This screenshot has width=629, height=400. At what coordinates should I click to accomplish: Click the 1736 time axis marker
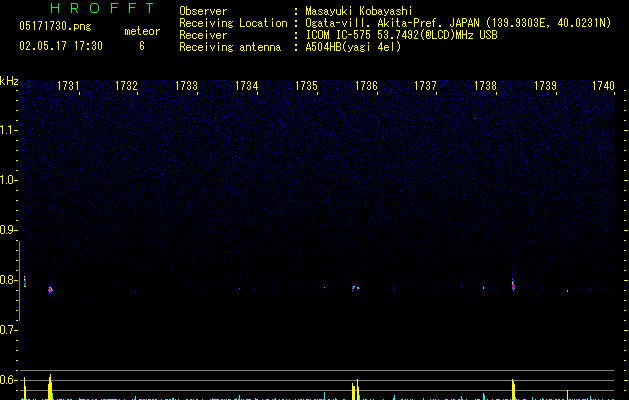(366, 86)
